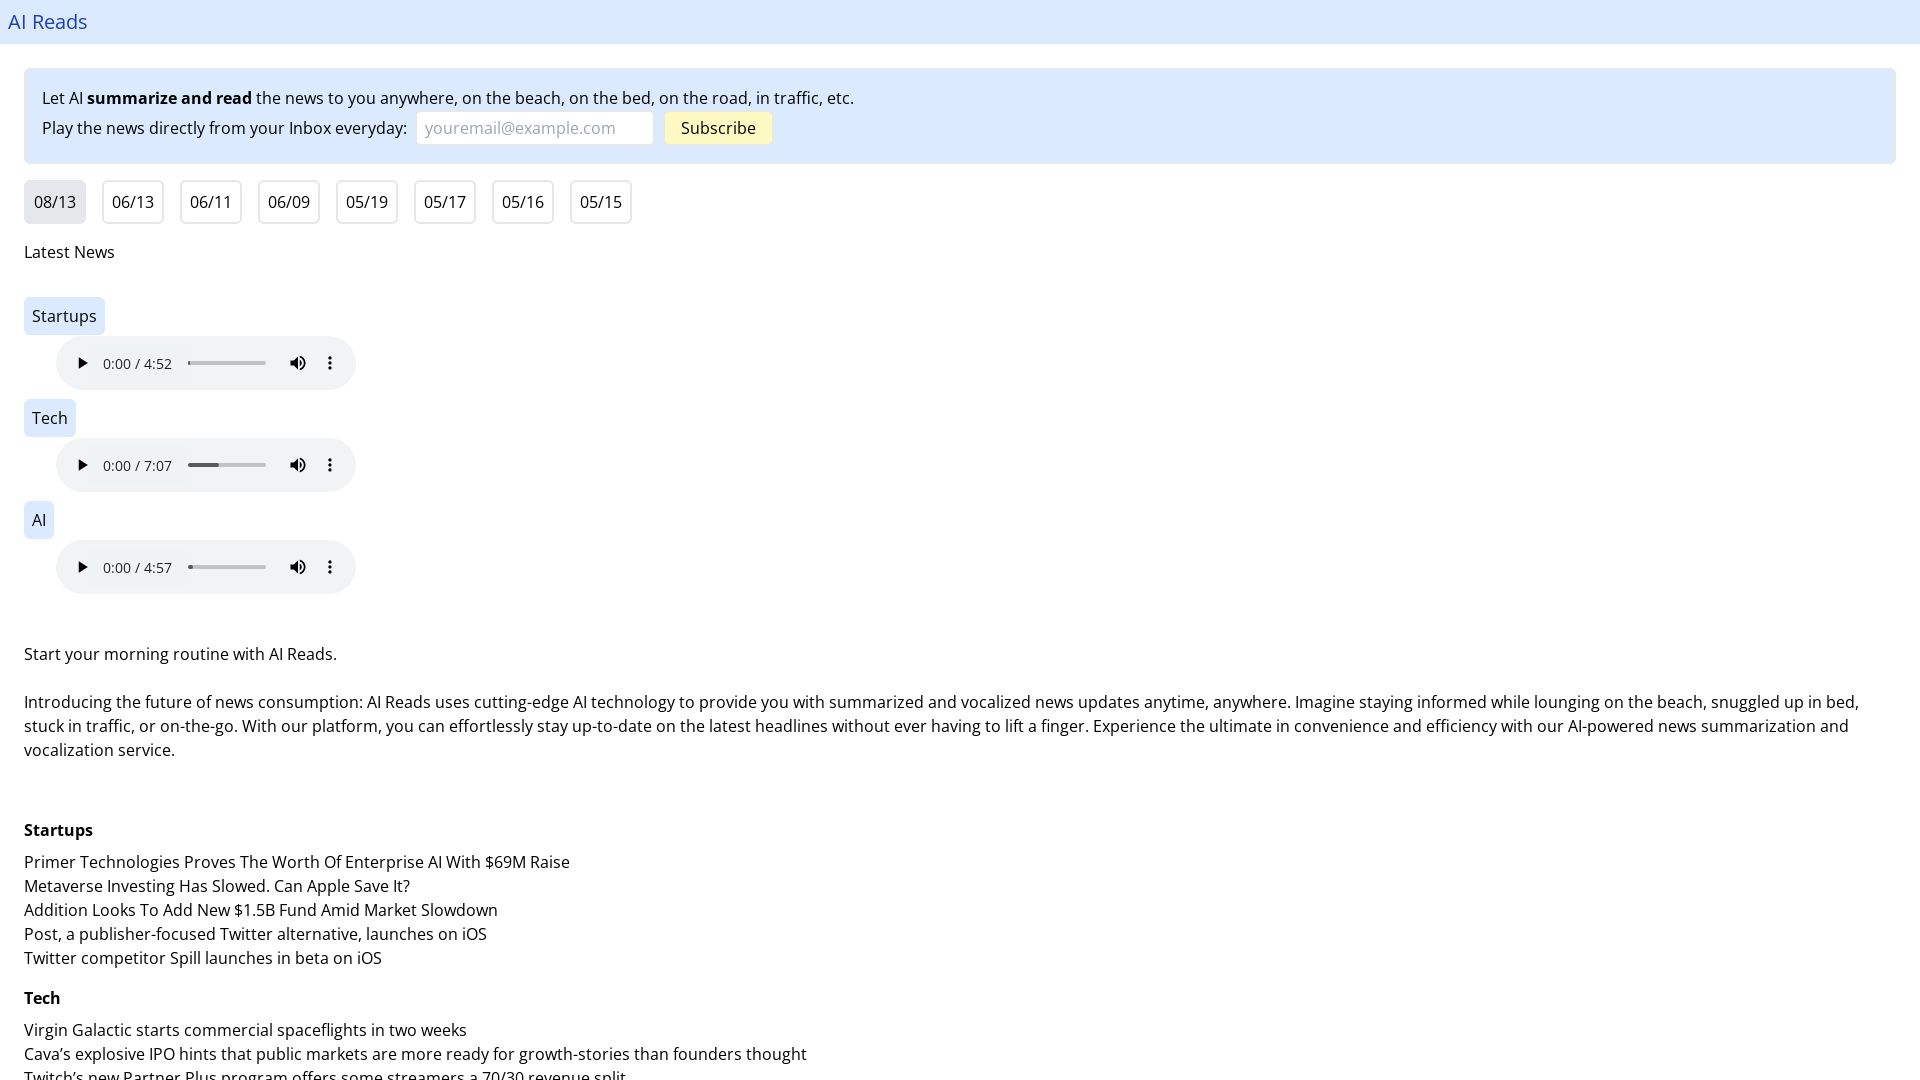
Task: Select the 06/13 date tab
Action: click(x=133, y=203)
